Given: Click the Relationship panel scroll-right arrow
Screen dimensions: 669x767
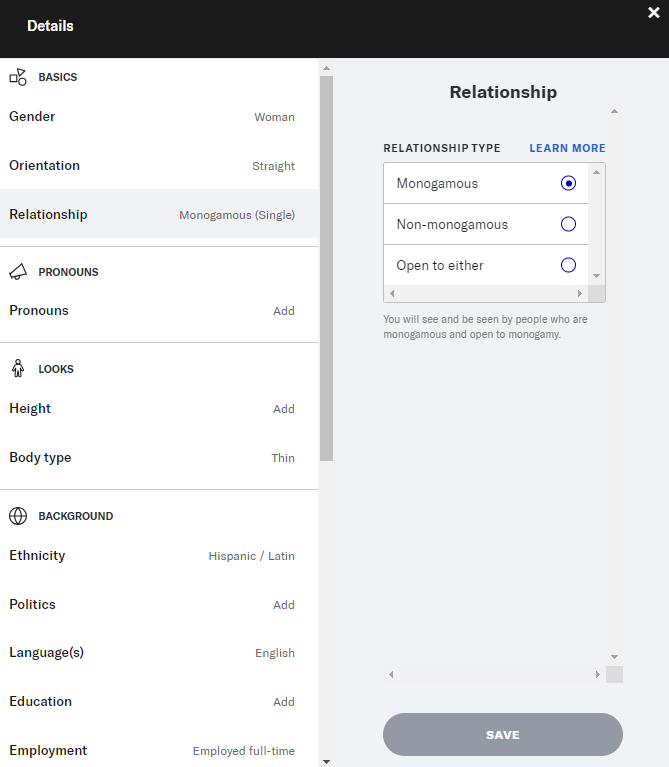Looking at the screenshot, I should point(598,675).
